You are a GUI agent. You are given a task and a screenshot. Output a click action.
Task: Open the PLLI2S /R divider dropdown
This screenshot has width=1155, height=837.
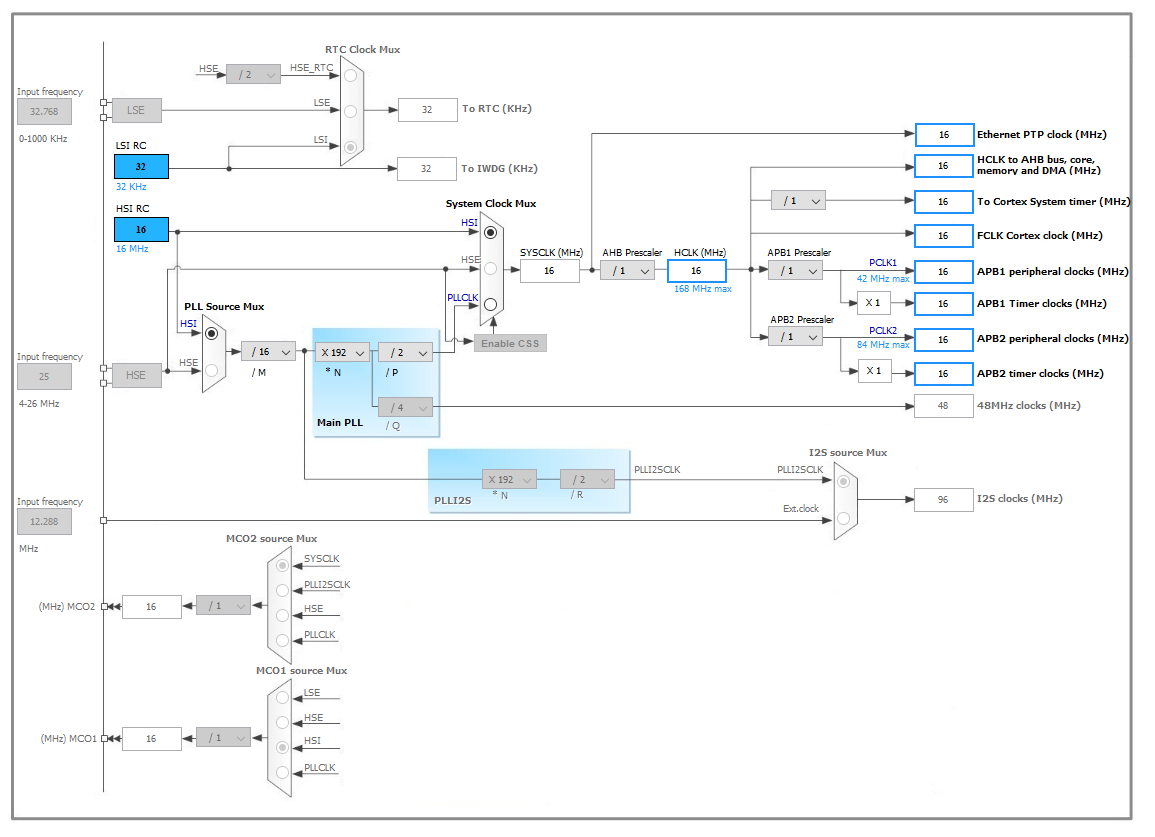click(x=587, y=480)
